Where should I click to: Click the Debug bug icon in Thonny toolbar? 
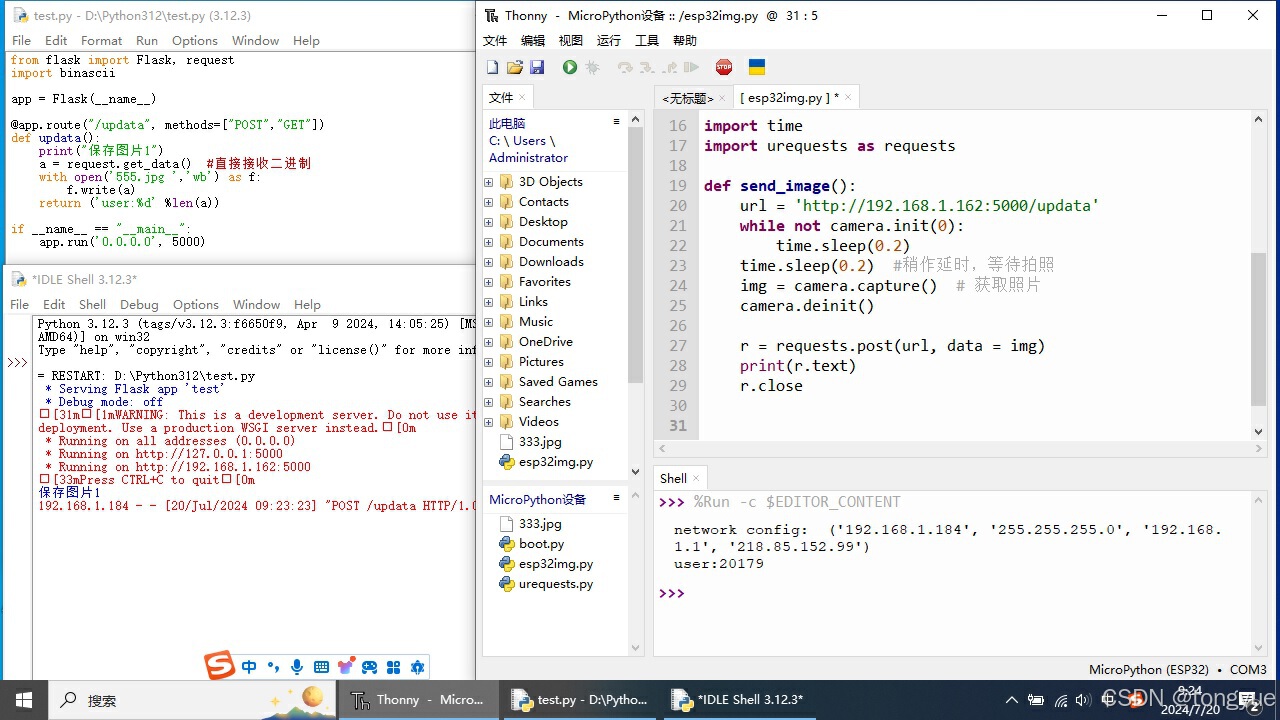pyautogui.click(x=592, y=67)
